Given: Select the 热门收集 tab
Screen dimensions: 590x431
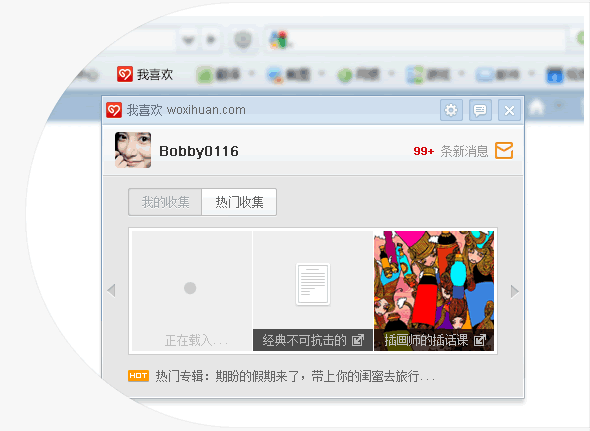Looking at the screenshot, I should point(239,202).
